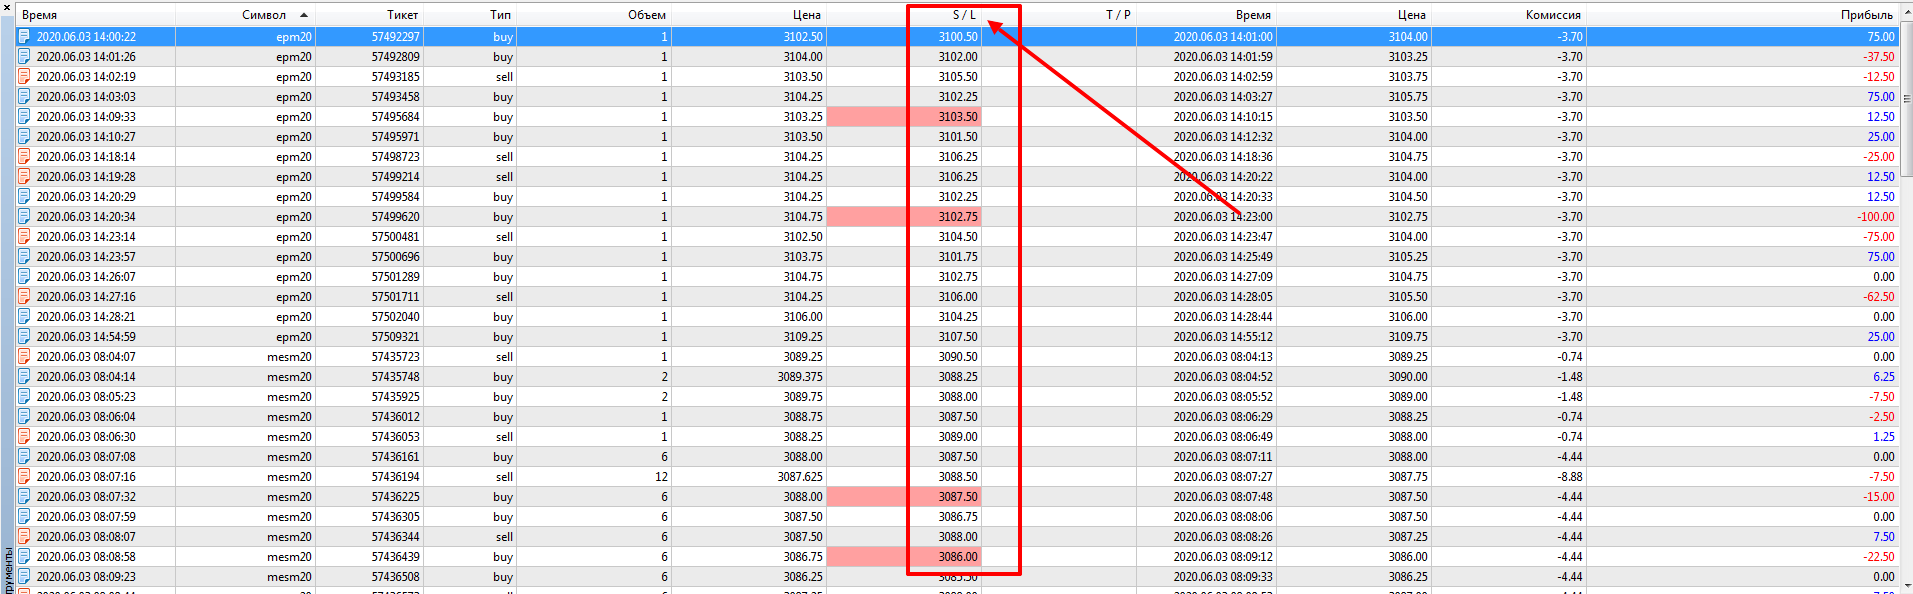
Task: Select the order icon of ticket 57495684
Action: pyautogui.click(x=25, y=117)
